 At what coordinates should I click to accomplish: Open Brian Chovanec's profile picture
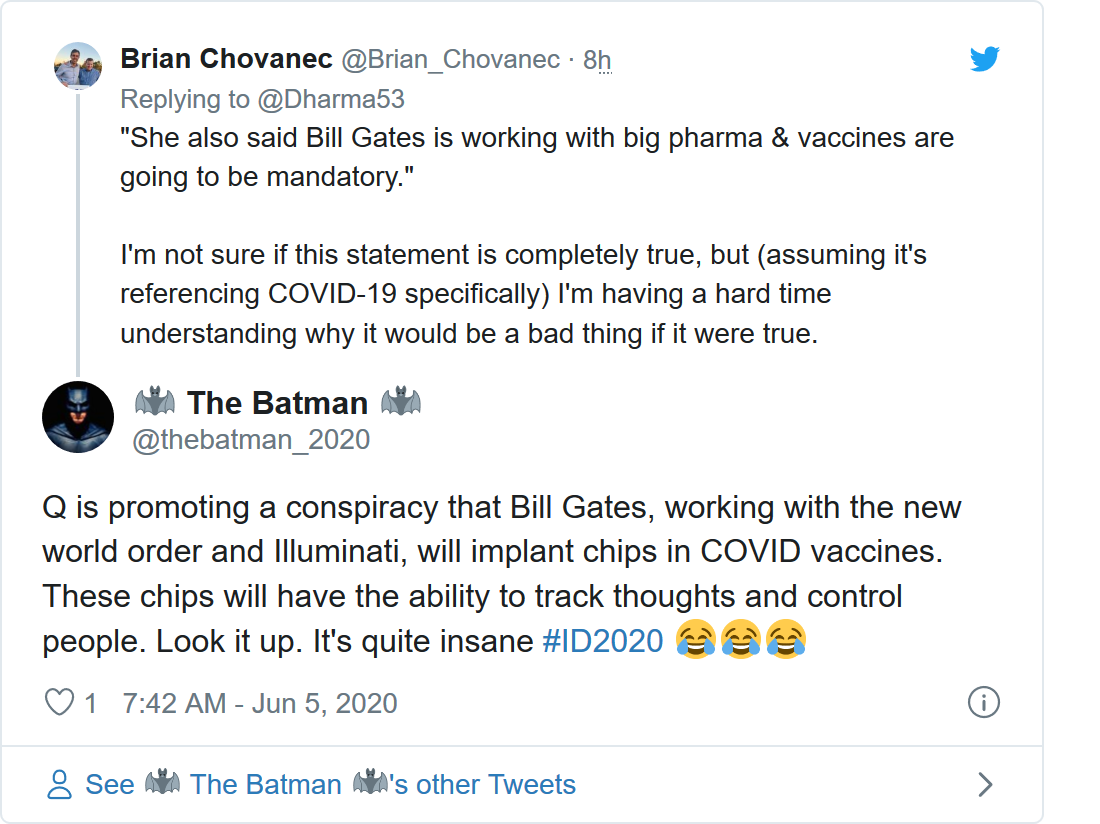coord(78,66)
